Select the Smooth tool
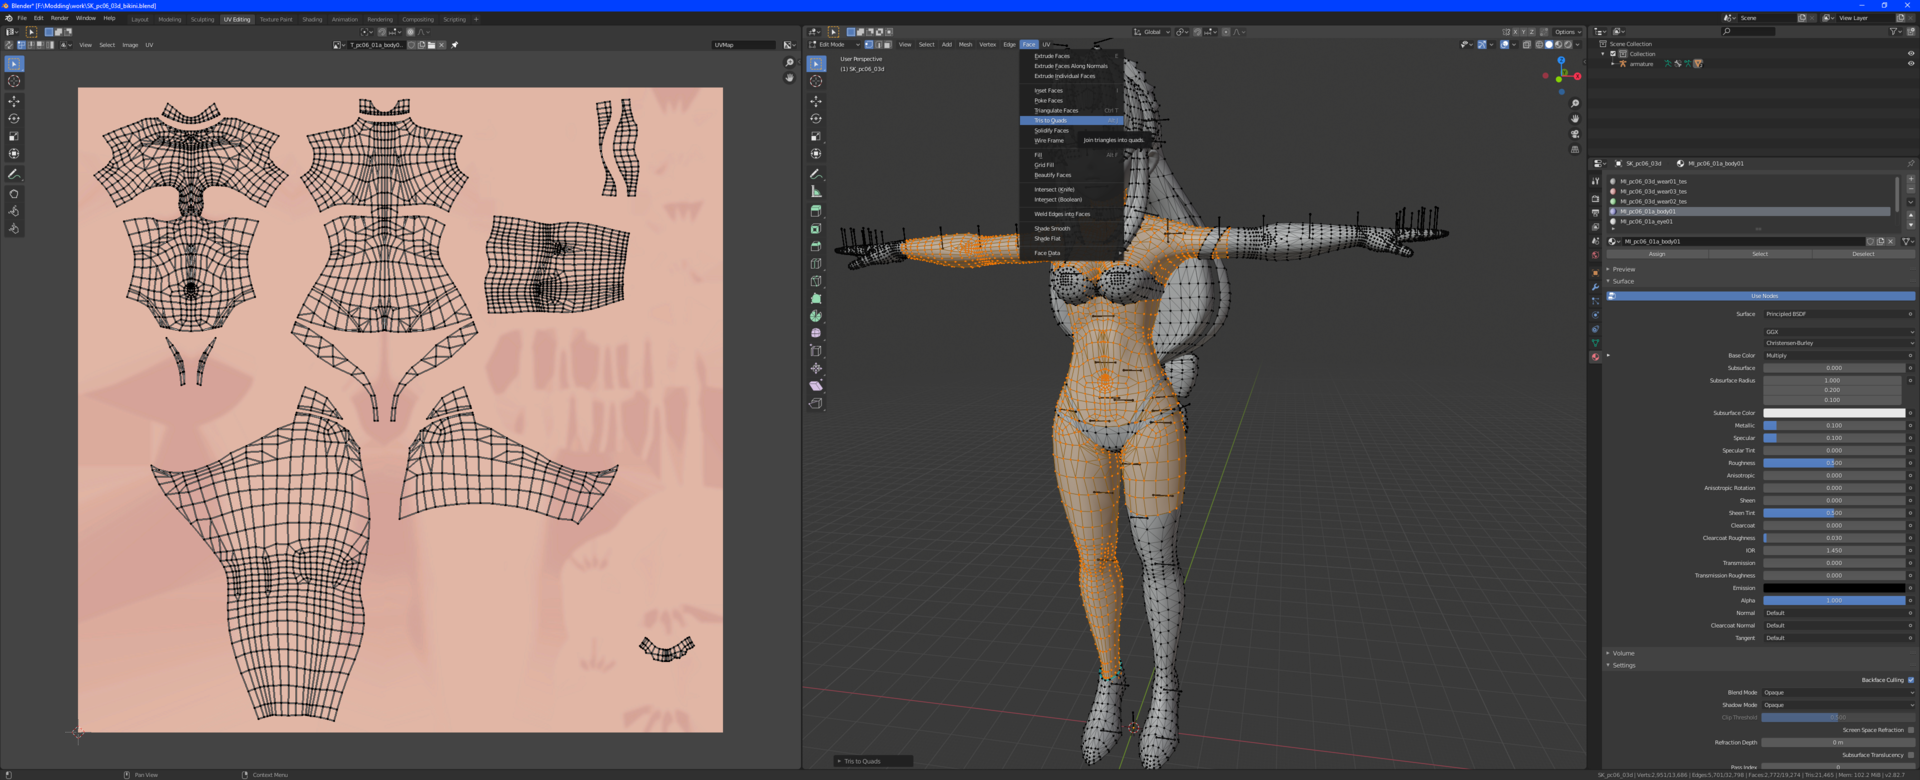1920x780 pixels. (816, 333)
